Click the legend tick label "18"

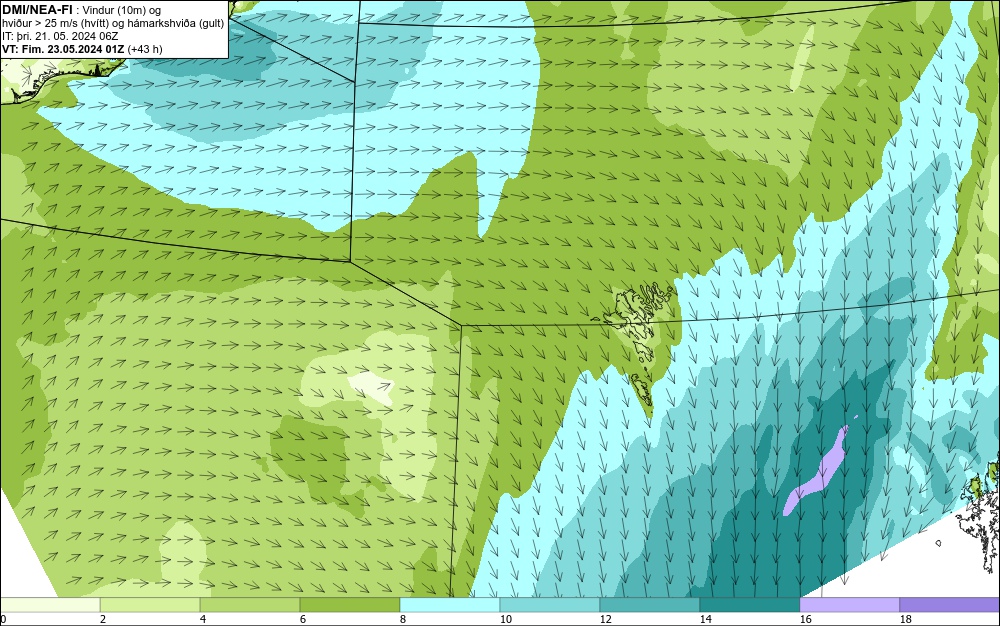[906, 619]
